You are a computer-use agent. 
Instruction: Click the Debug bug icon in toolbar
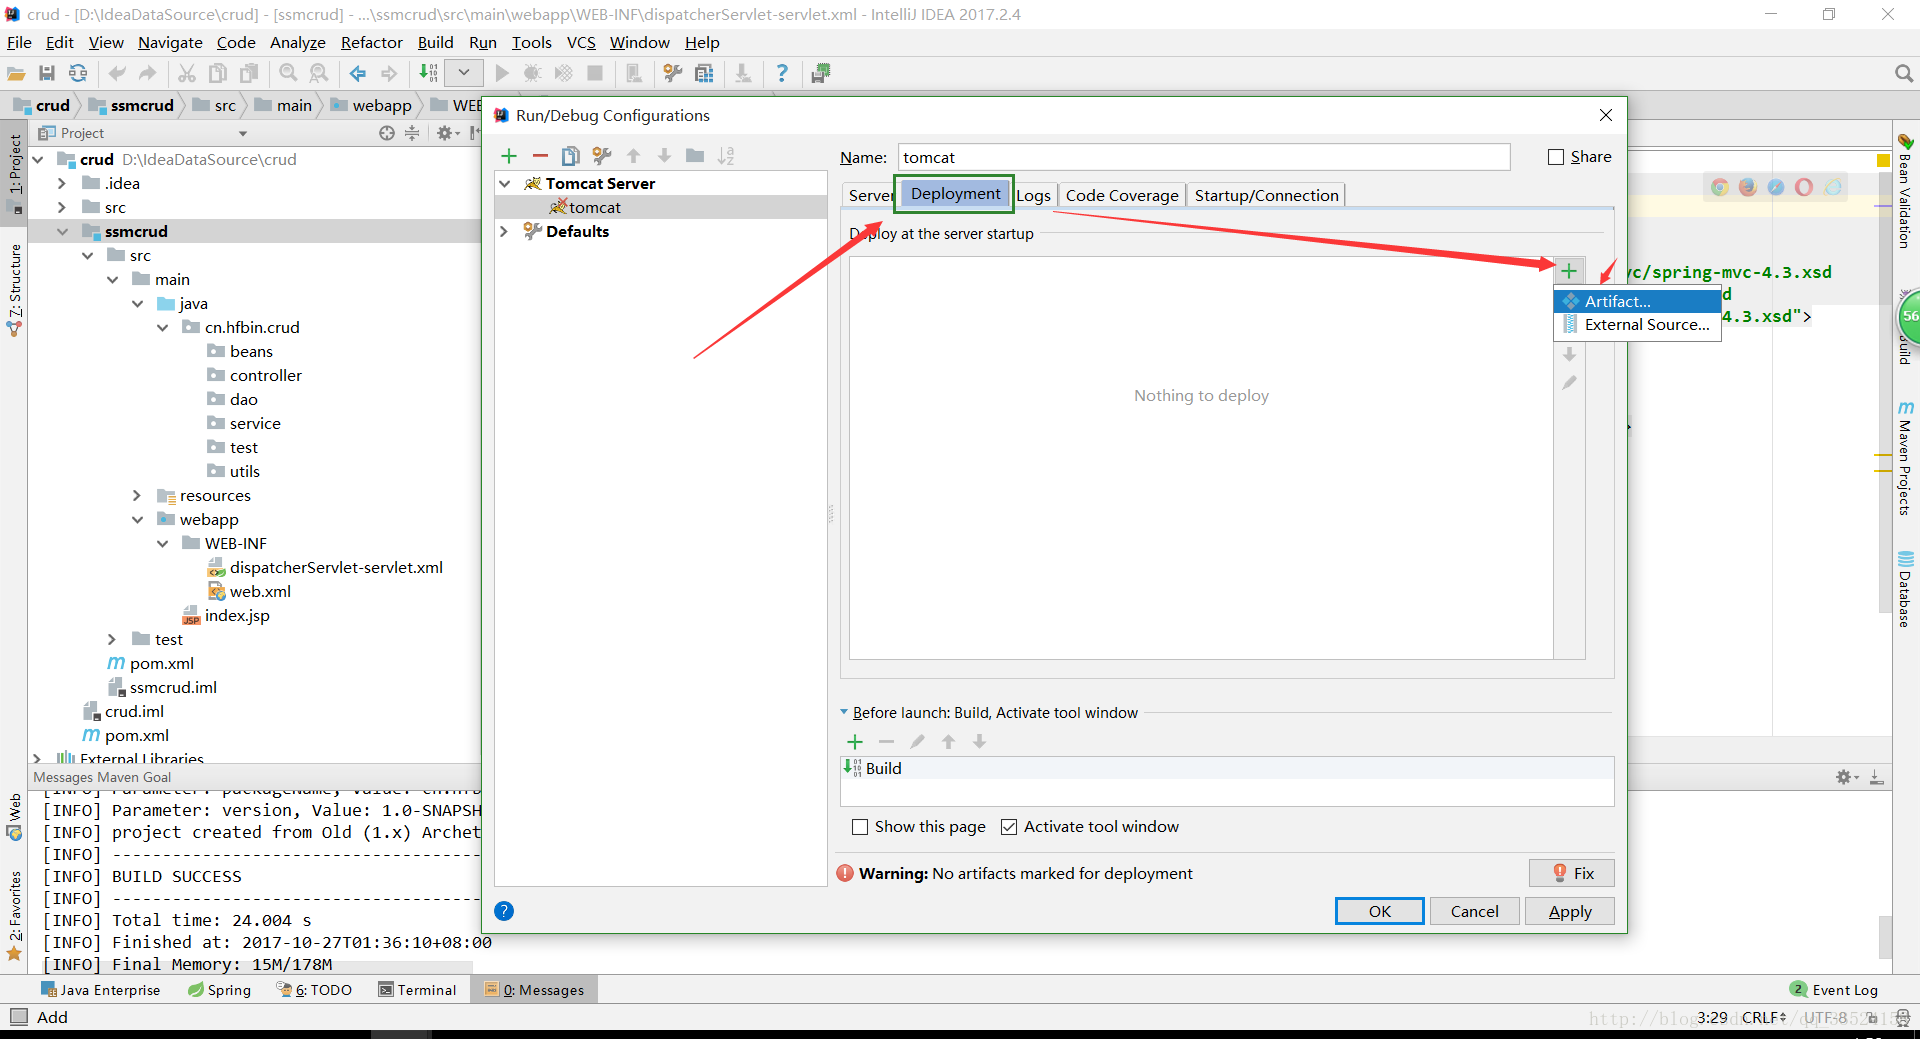click(532, 73)
